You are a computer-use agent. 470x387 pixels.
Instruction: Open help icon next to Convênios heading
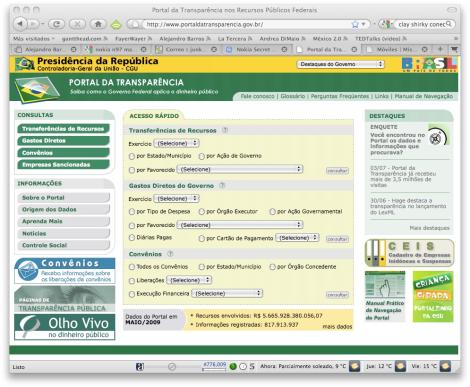170,254
